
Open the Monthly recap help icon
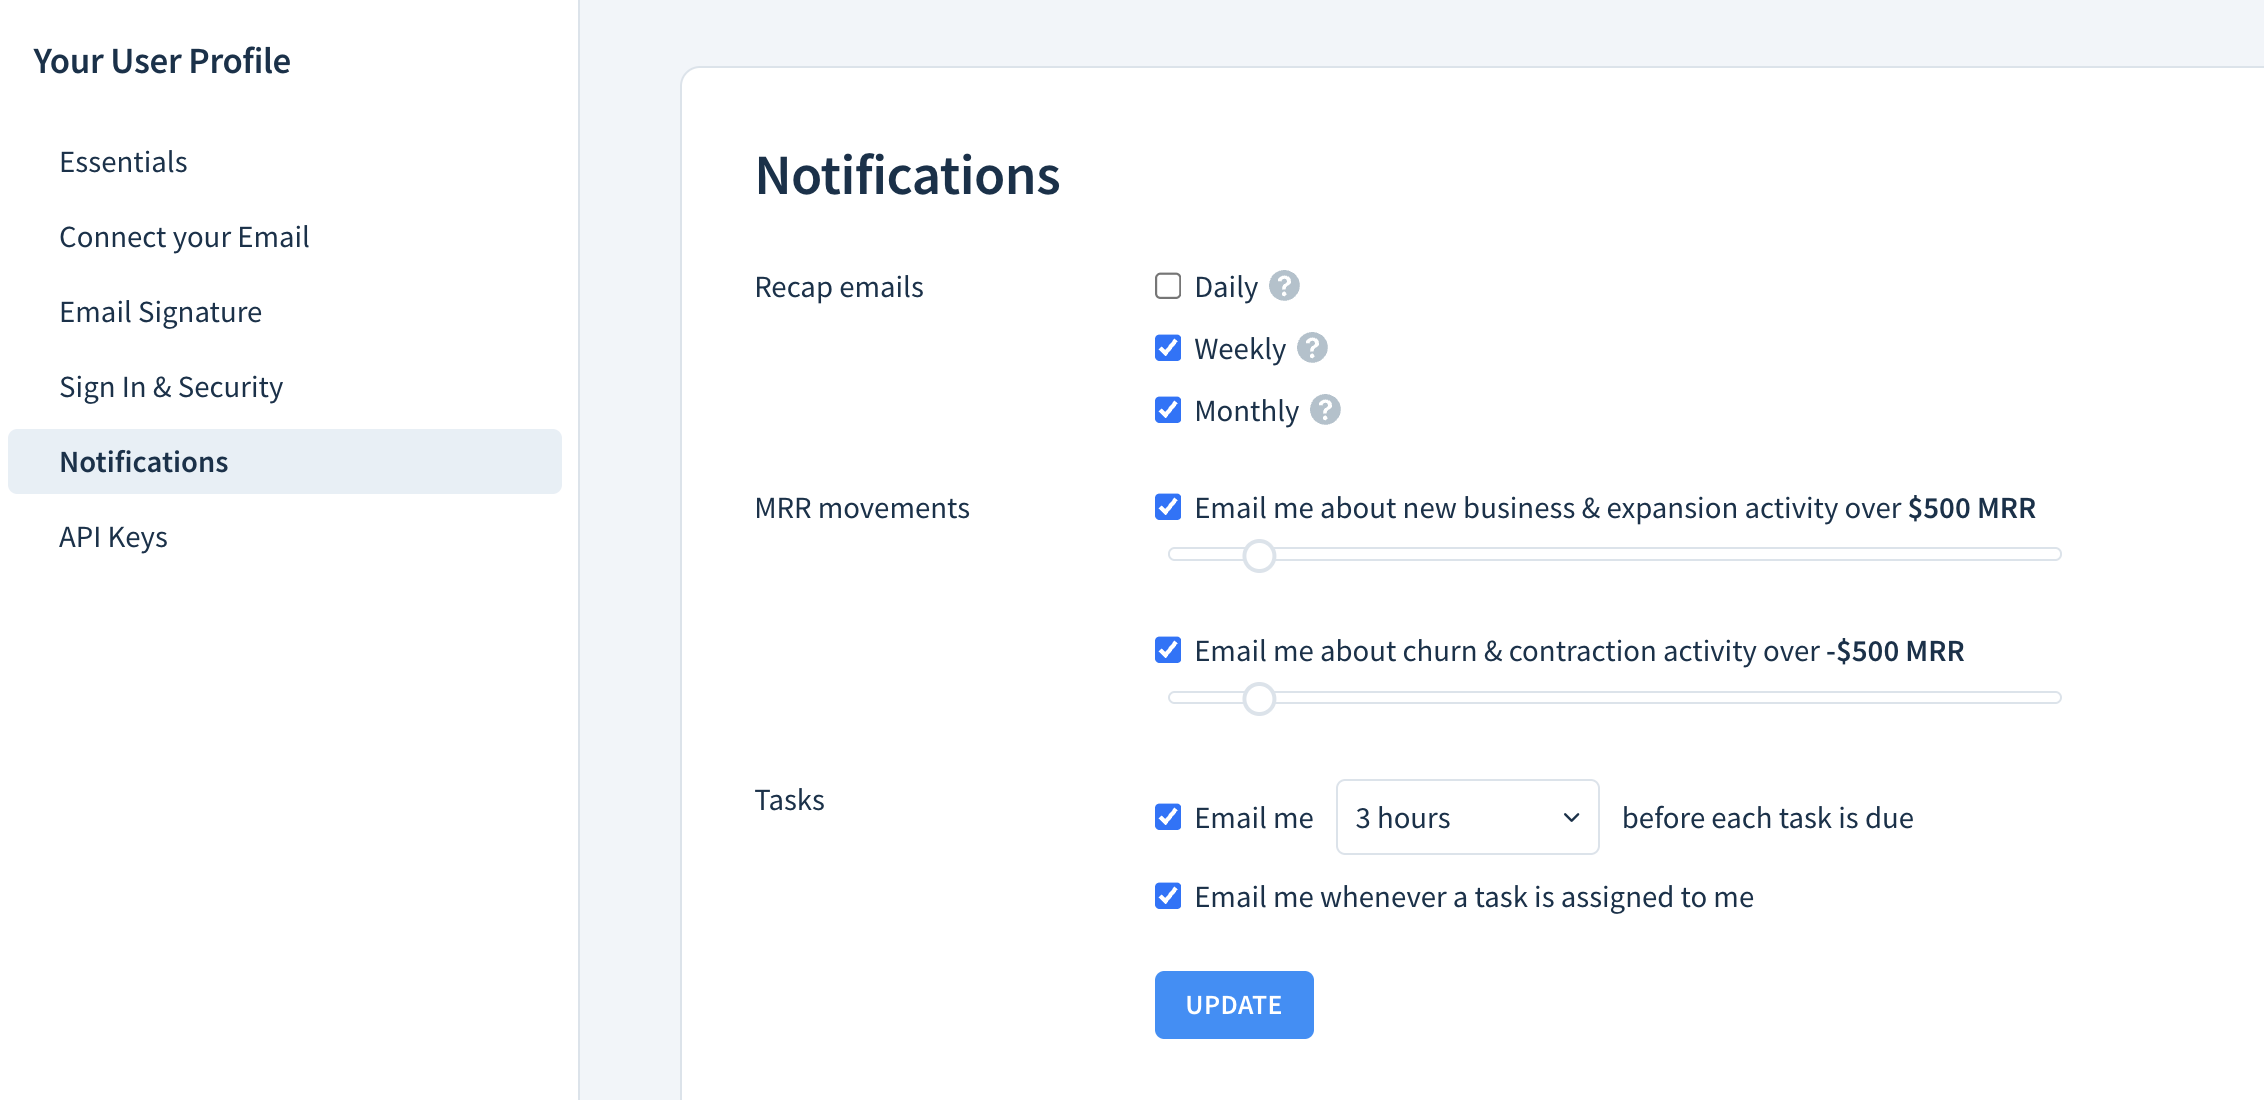coord(1325,410)
